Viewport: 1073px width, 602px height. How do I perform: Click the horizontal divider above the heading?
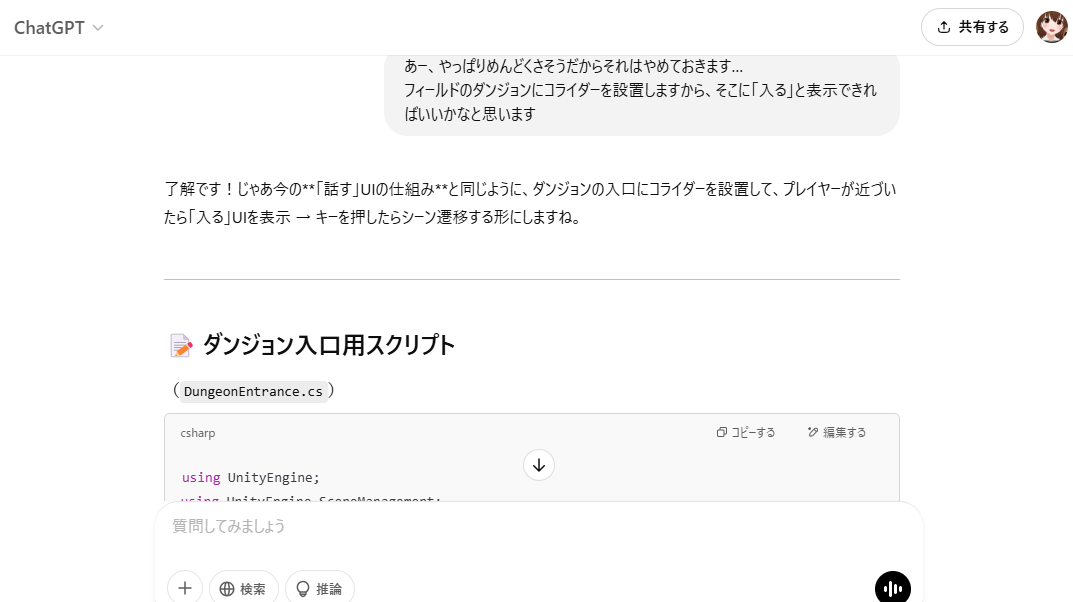[531, 279]
